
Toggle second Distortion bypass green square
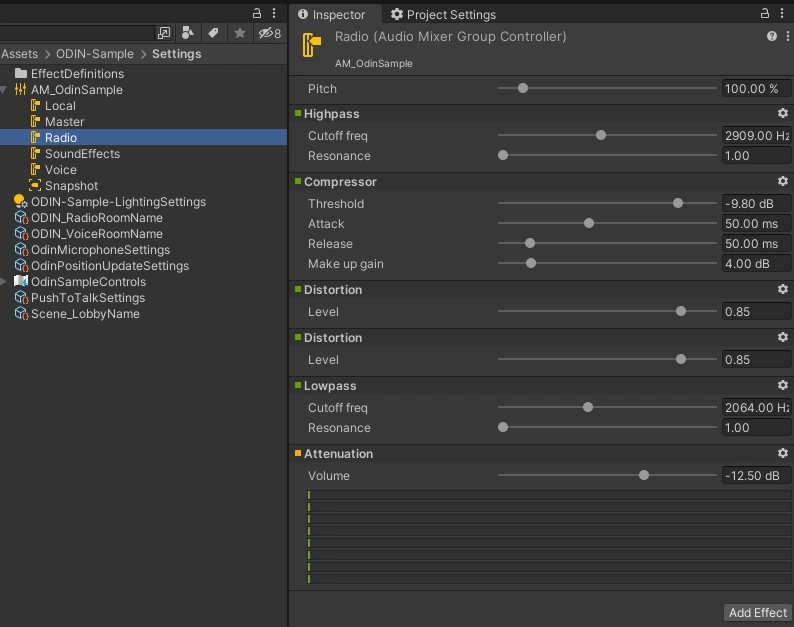pos(298,337)
